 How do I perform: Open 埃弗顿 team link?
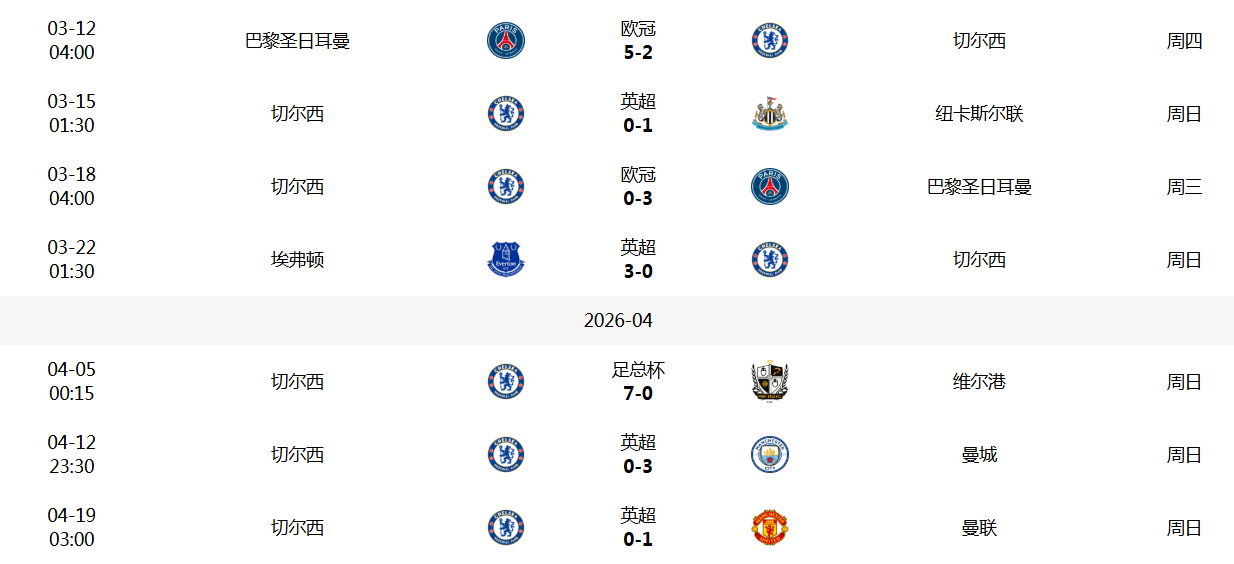pyautogui.click(x=298, y=260)
